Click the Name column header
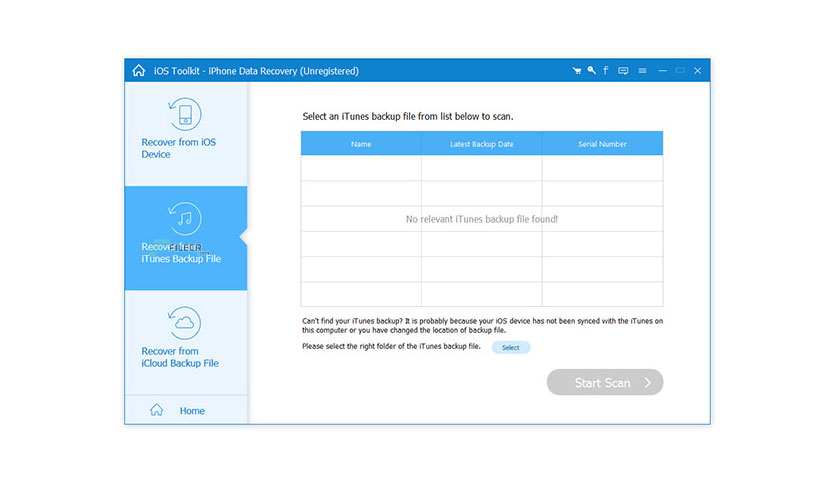 (x=361, y=144)
